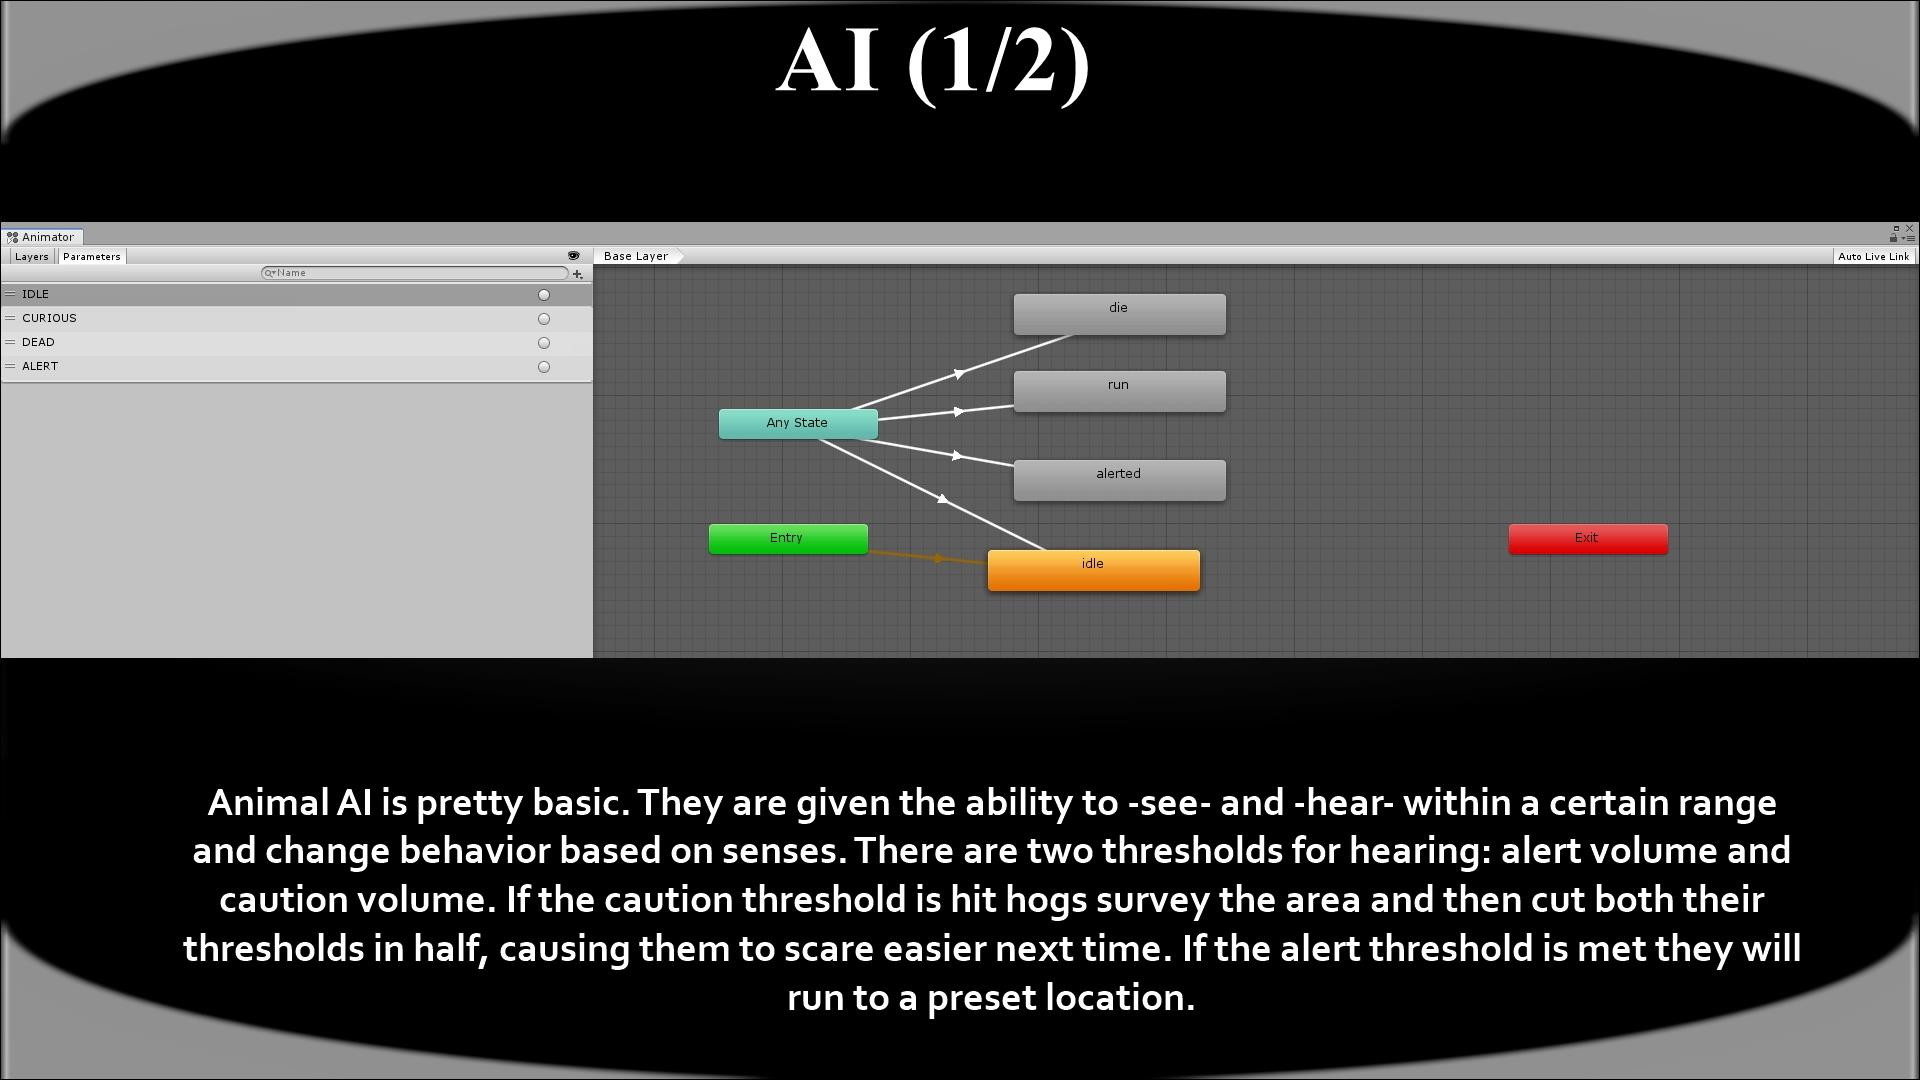Screen dimensions: 1920x1080
Task: Click the add parameter button (+)
Action: [578, 273]
